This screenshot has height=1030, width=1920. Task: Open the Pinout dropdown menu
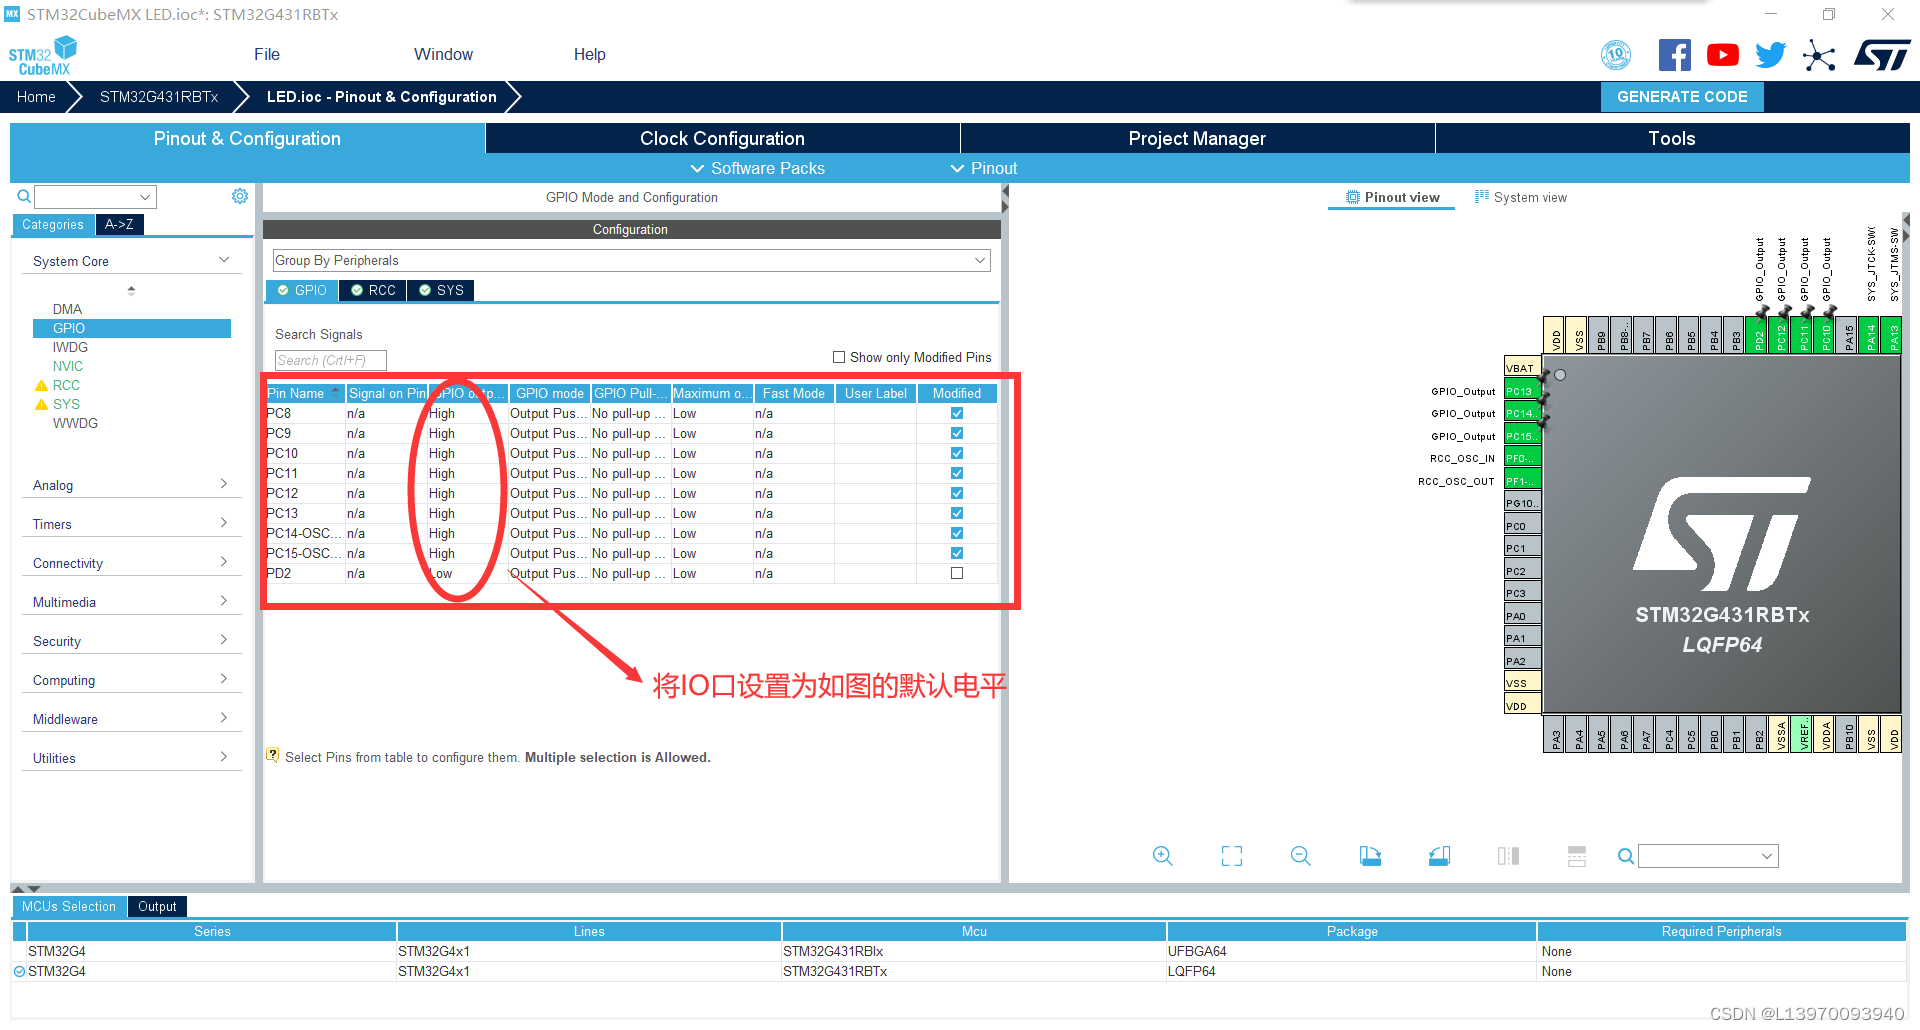[984, 168]
